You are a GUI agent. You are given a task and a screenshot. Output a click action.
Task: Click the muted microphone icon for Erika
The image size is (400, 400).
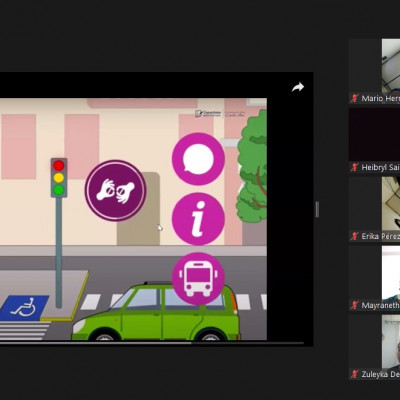click(x=354, y=236)
